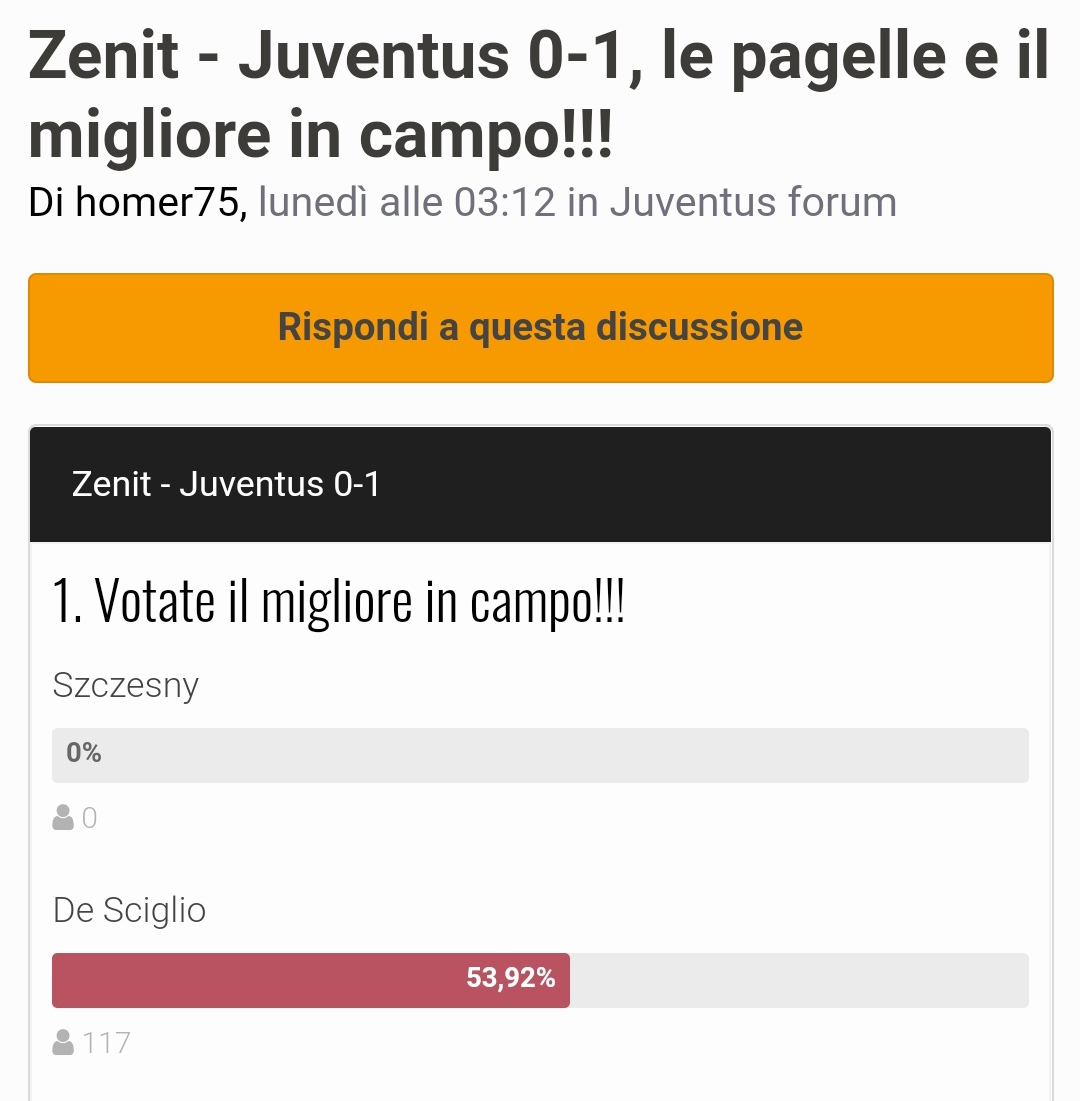1080x1101 pixels.
Task: Click the dark poll header Zenit - Juventus 0-1
Action: click(x=540, y=484)
